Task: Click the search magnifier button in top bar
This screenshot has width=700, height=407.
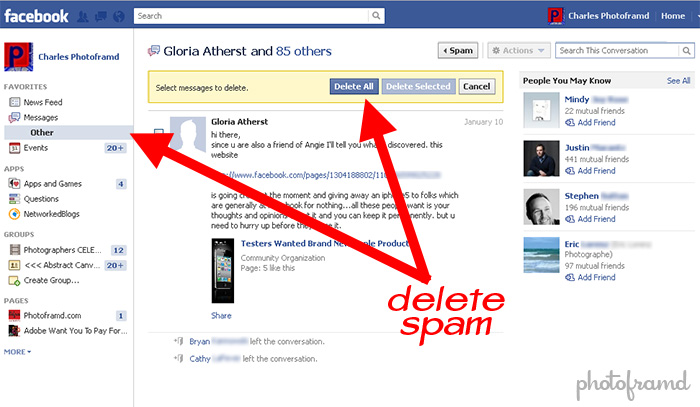Action: pyautogui.click(x=376, y=16)
